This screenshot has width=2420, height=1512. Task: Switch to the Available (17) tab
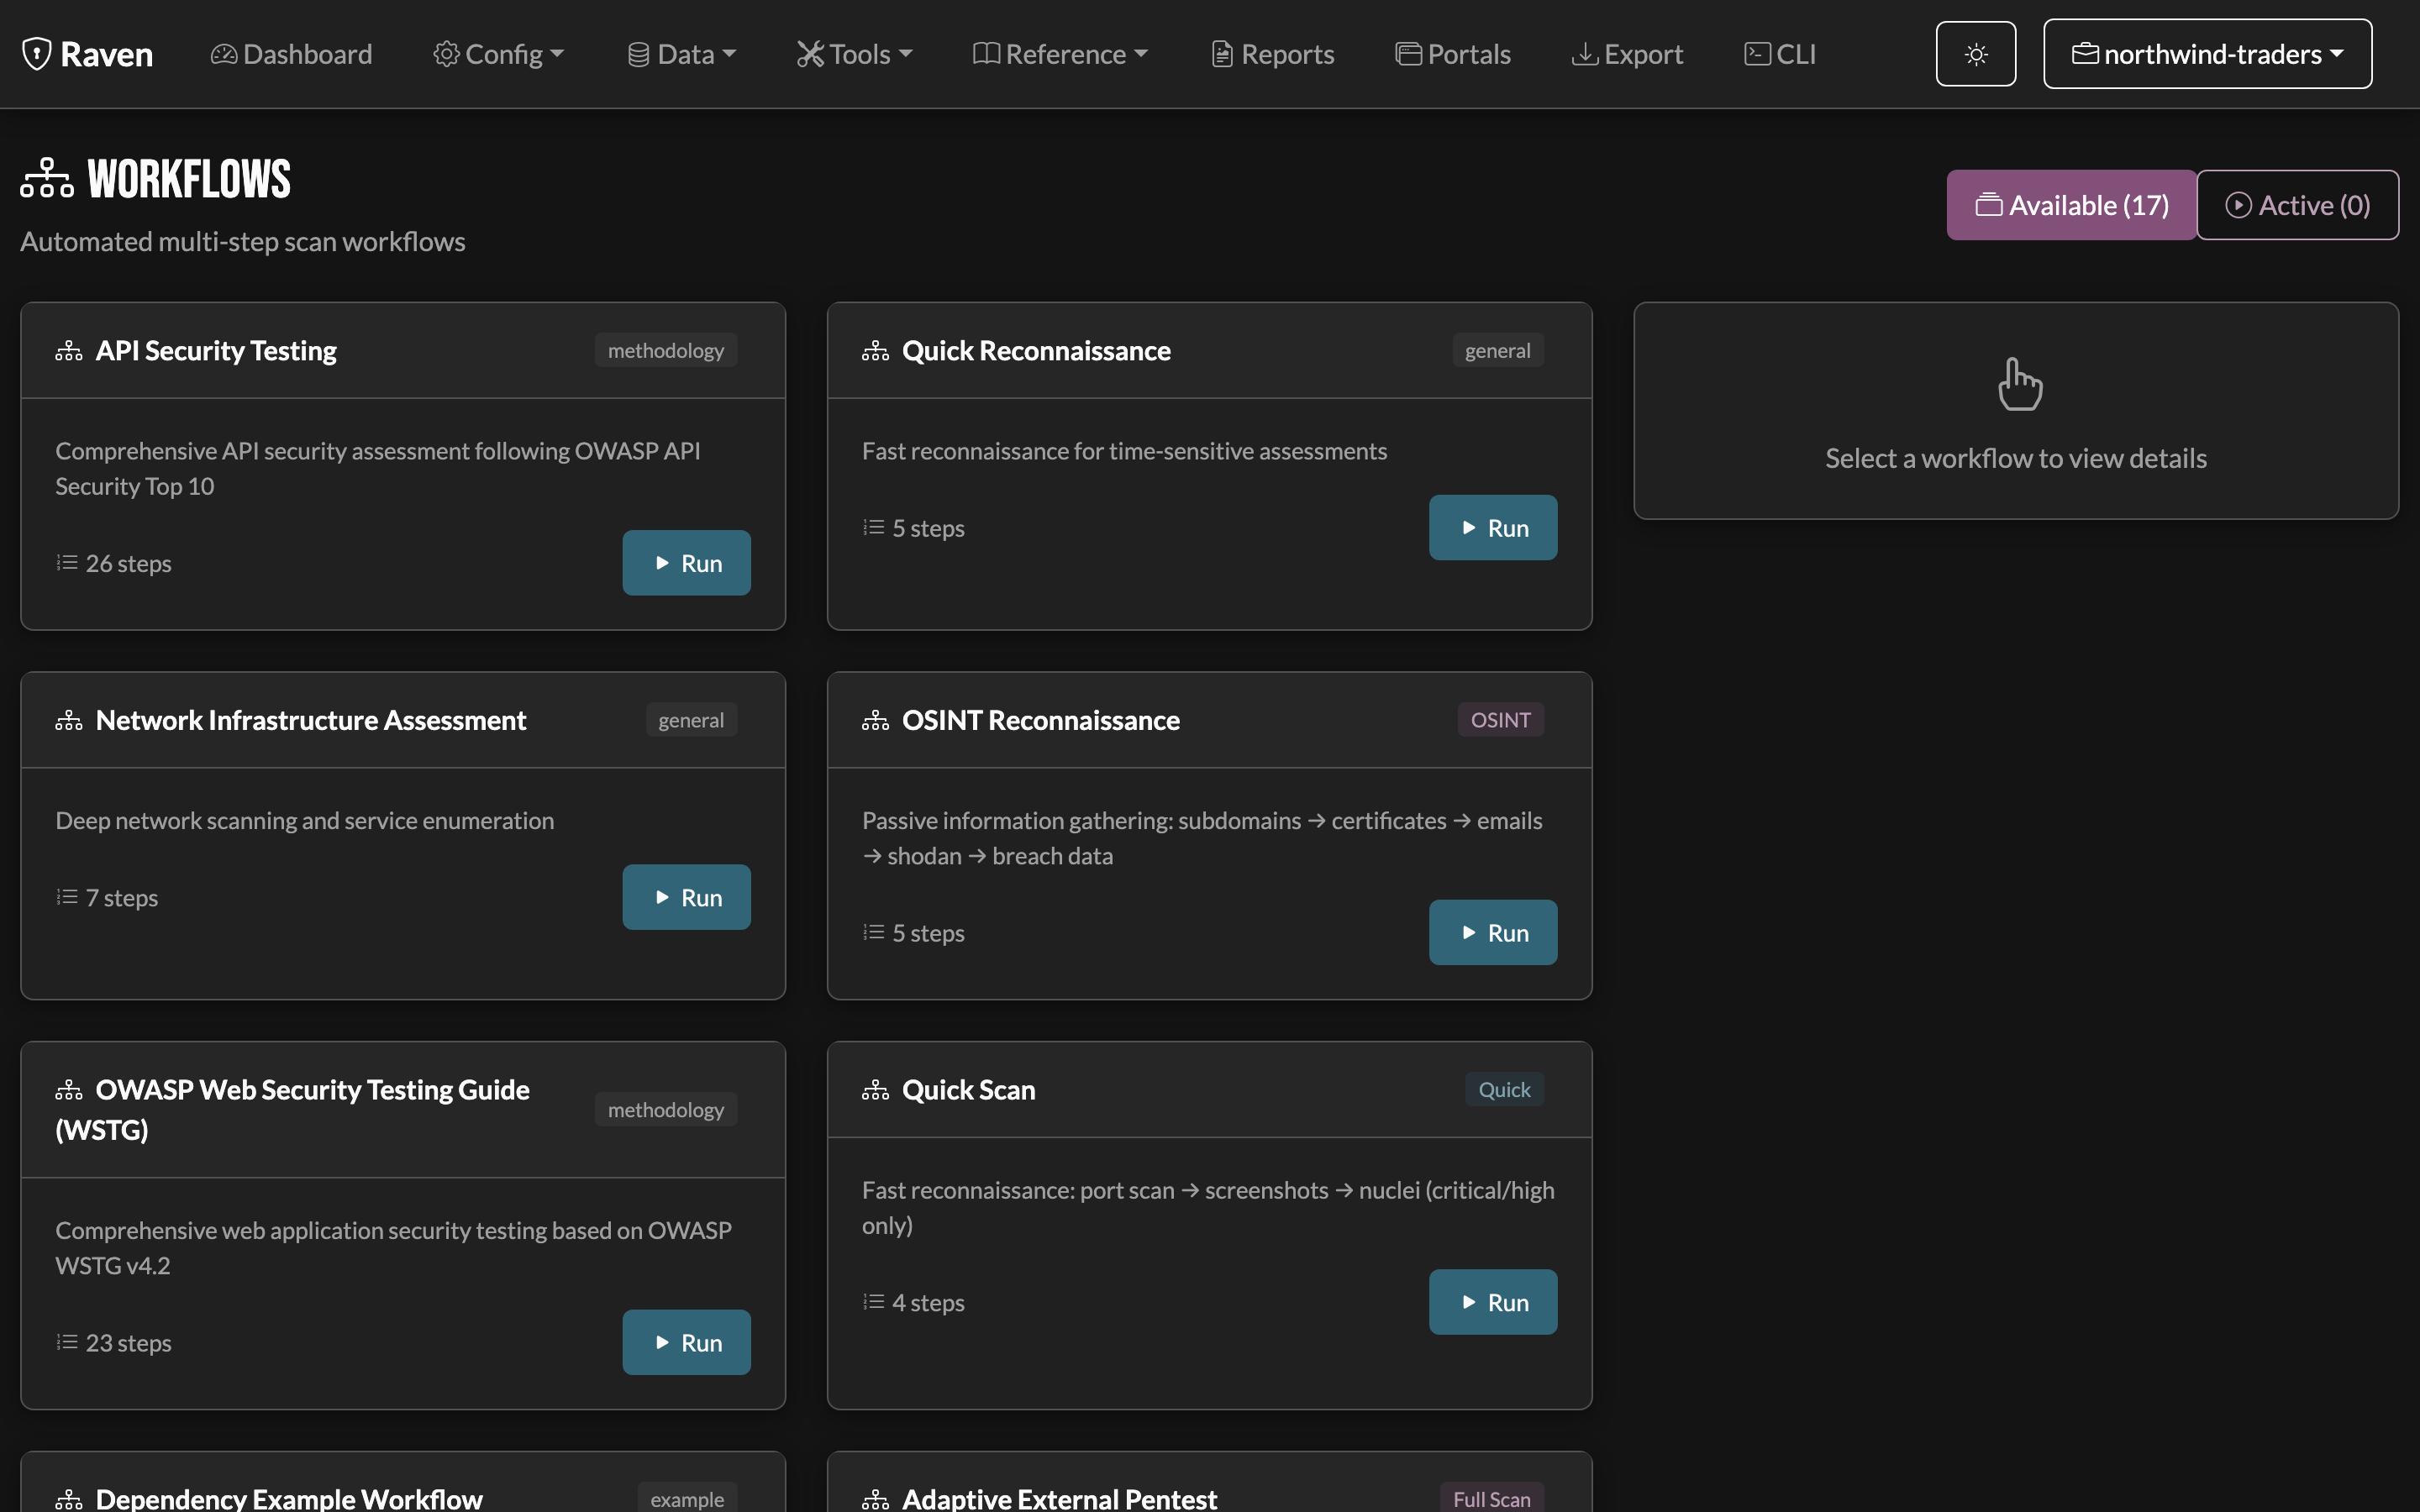(2071, 205)
